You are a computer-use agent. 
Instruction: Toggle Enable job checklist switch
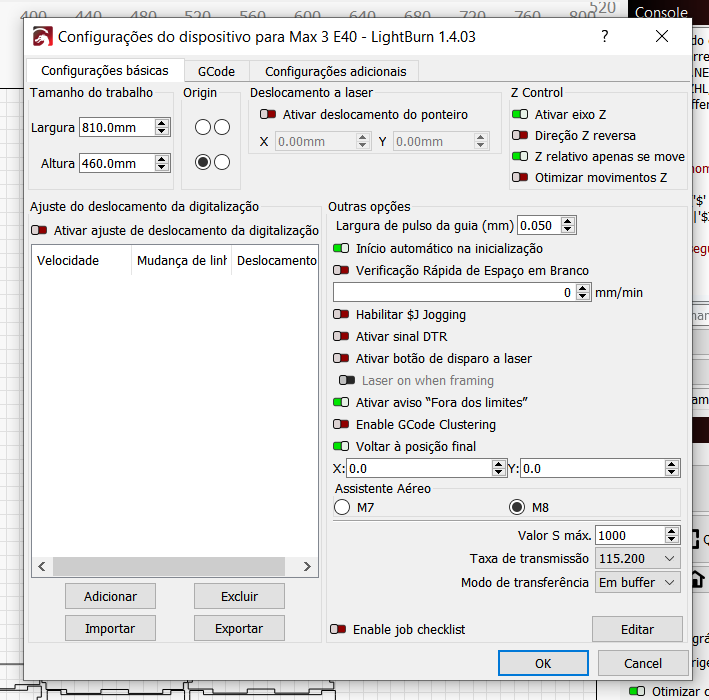coord(339,630)
